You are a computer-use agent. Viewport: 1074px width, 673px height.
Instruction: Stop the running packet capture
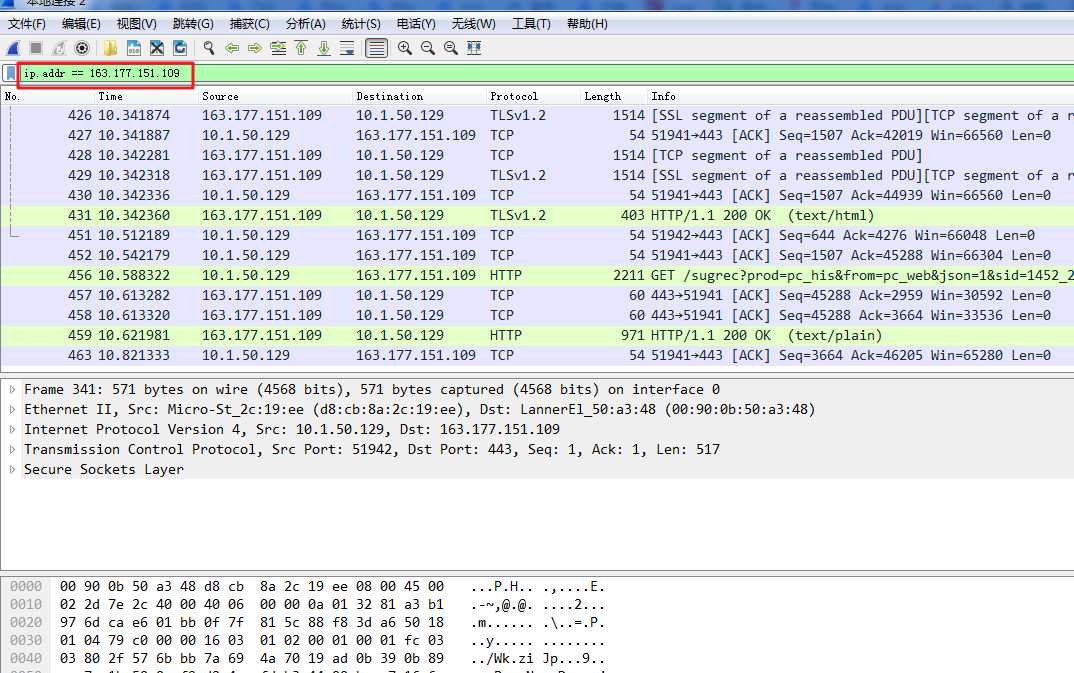pos(36,48)
